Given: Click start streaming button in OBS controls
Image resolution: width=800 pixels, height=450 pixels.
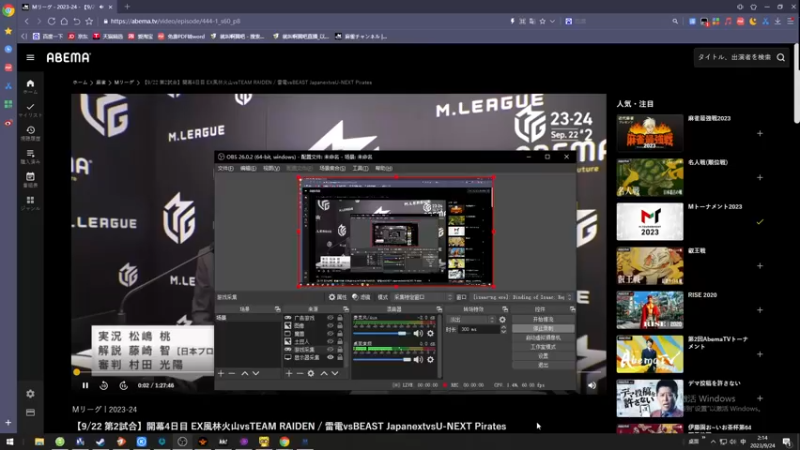Looking at the screenshot, I should pyautogui.click(x=543, y=319).
